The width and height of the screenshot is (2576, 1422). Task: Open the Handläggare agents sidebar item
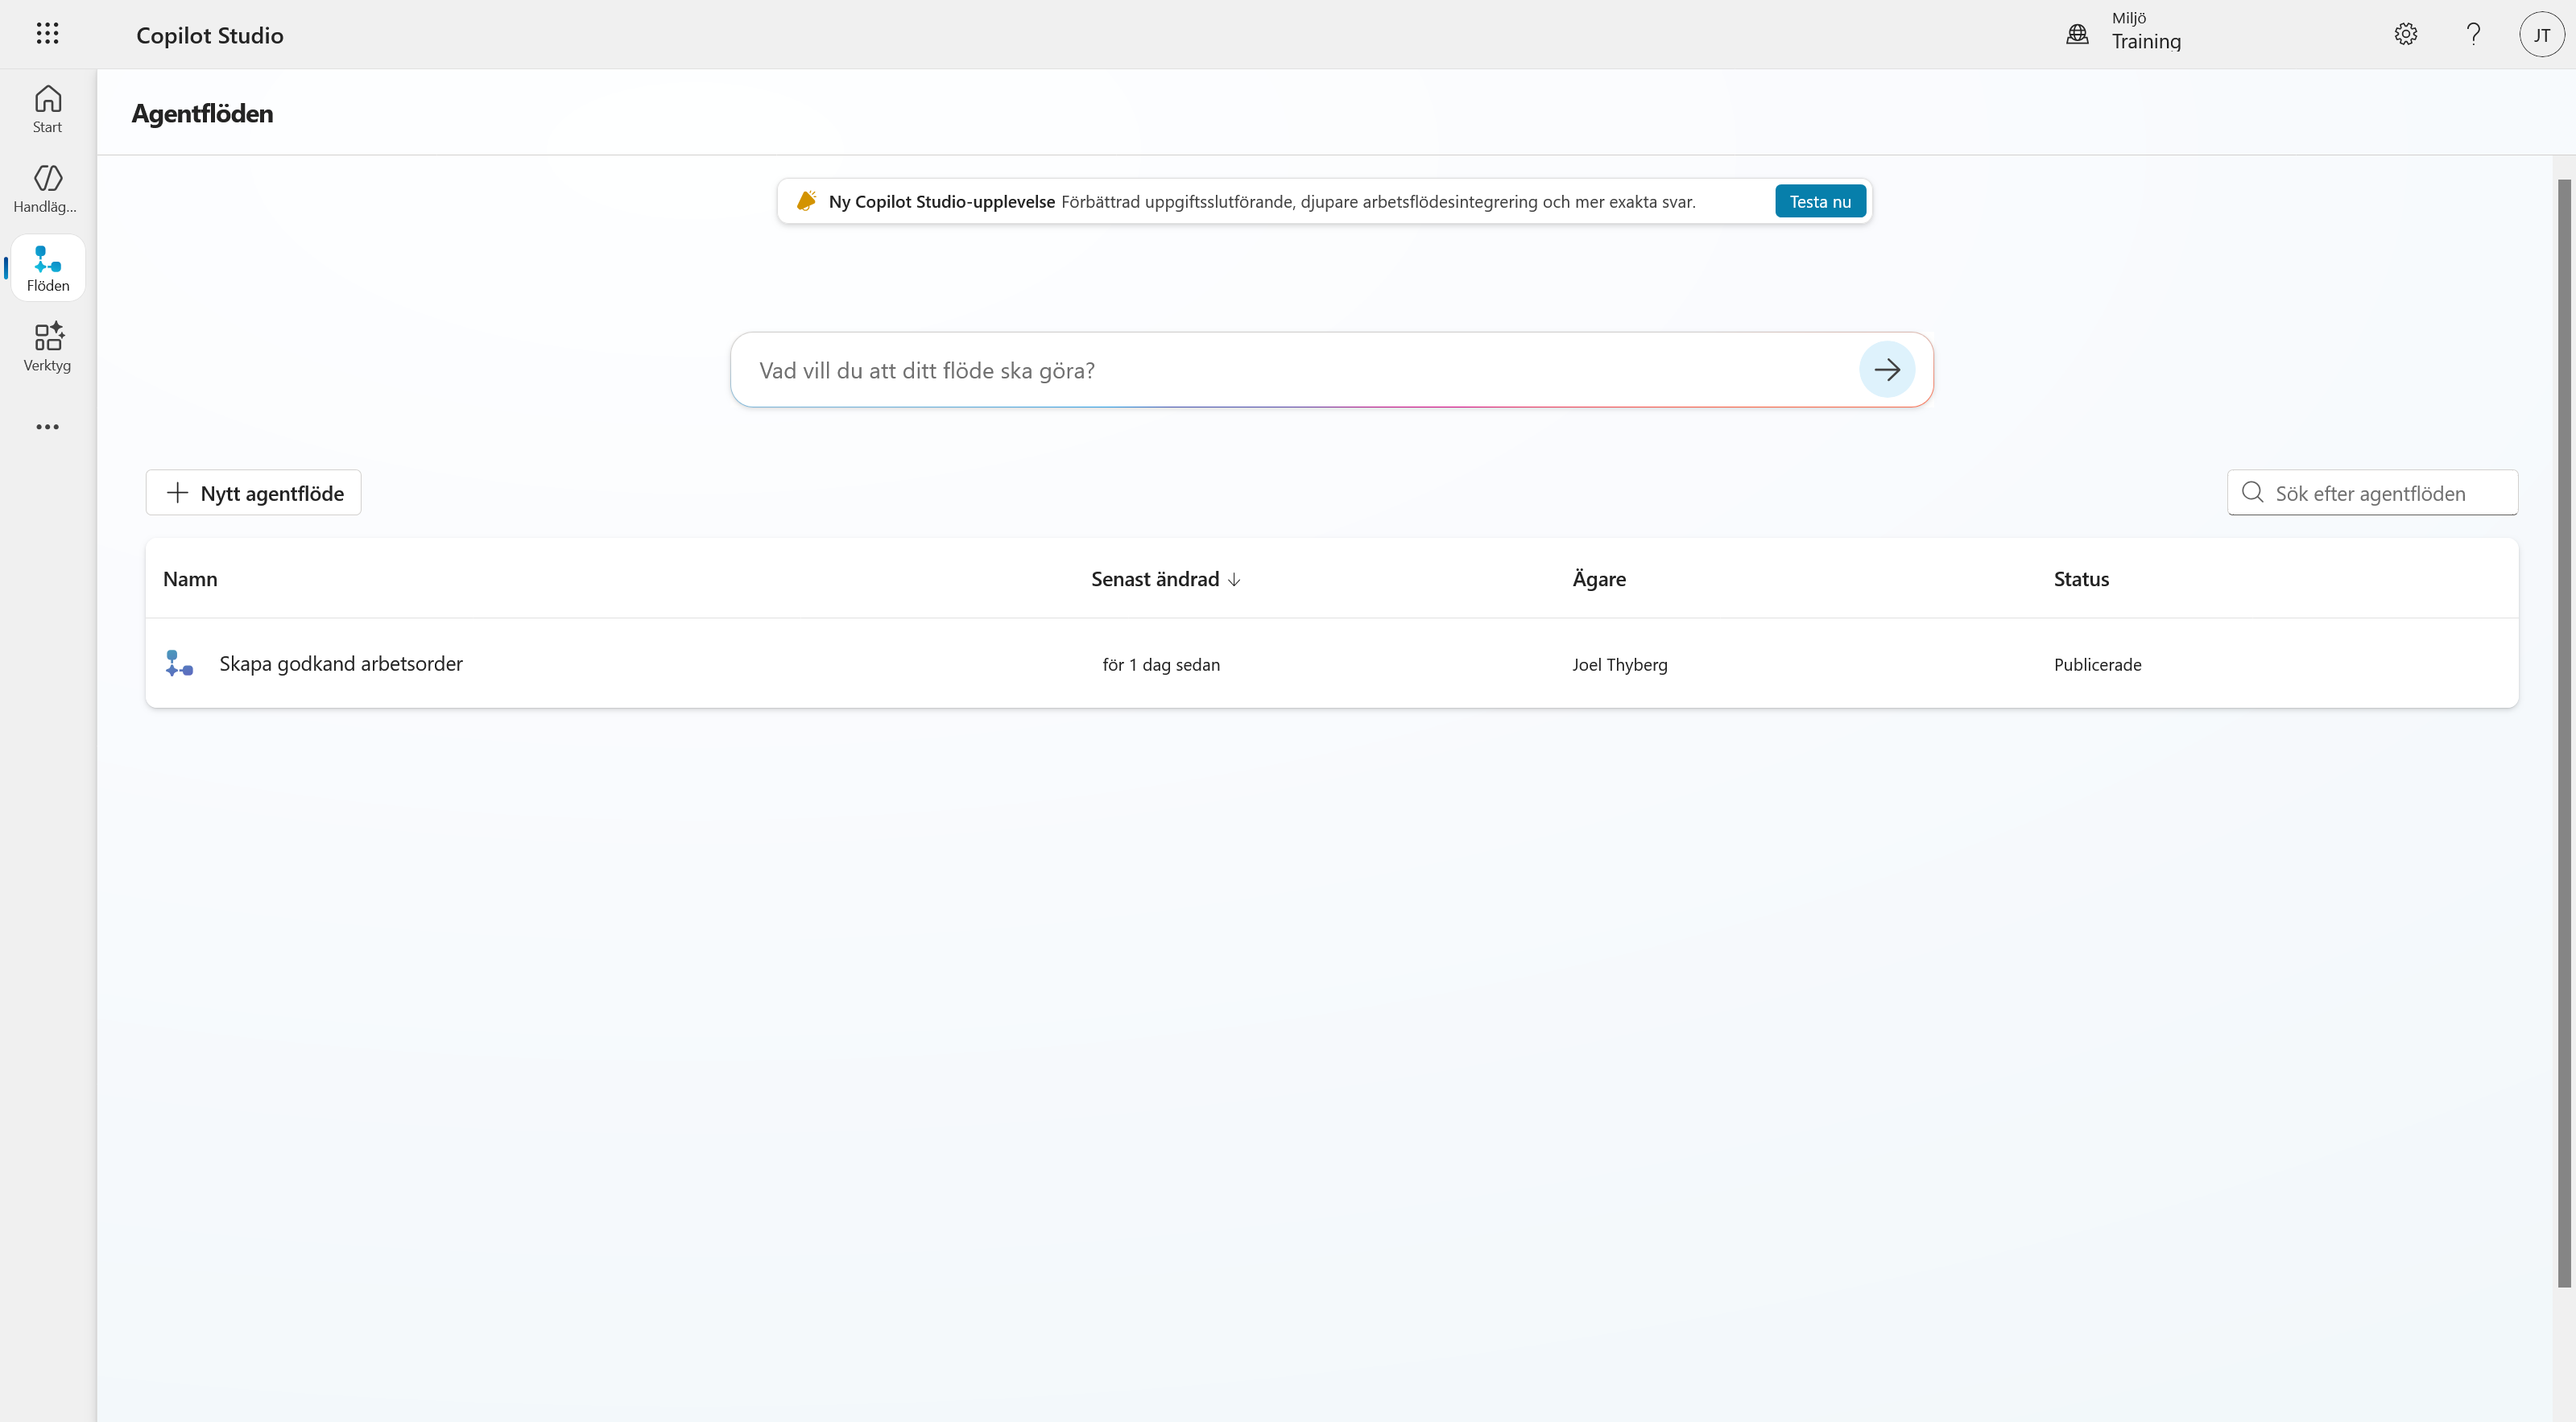47,189
